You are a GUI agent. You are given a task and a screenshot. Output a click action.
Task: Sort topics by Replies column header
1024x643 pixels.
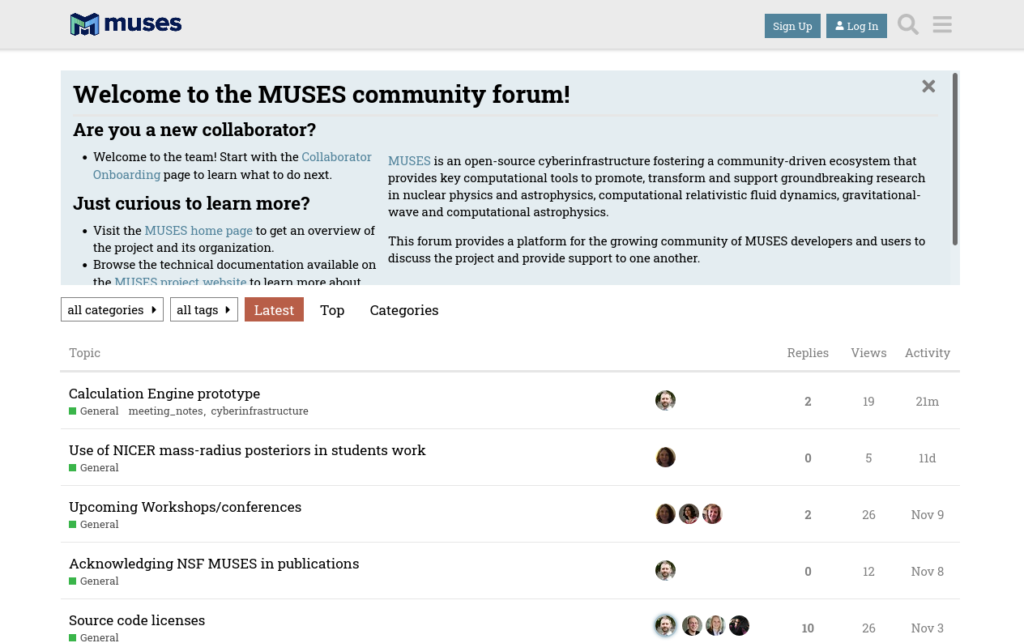coord(807,353)
